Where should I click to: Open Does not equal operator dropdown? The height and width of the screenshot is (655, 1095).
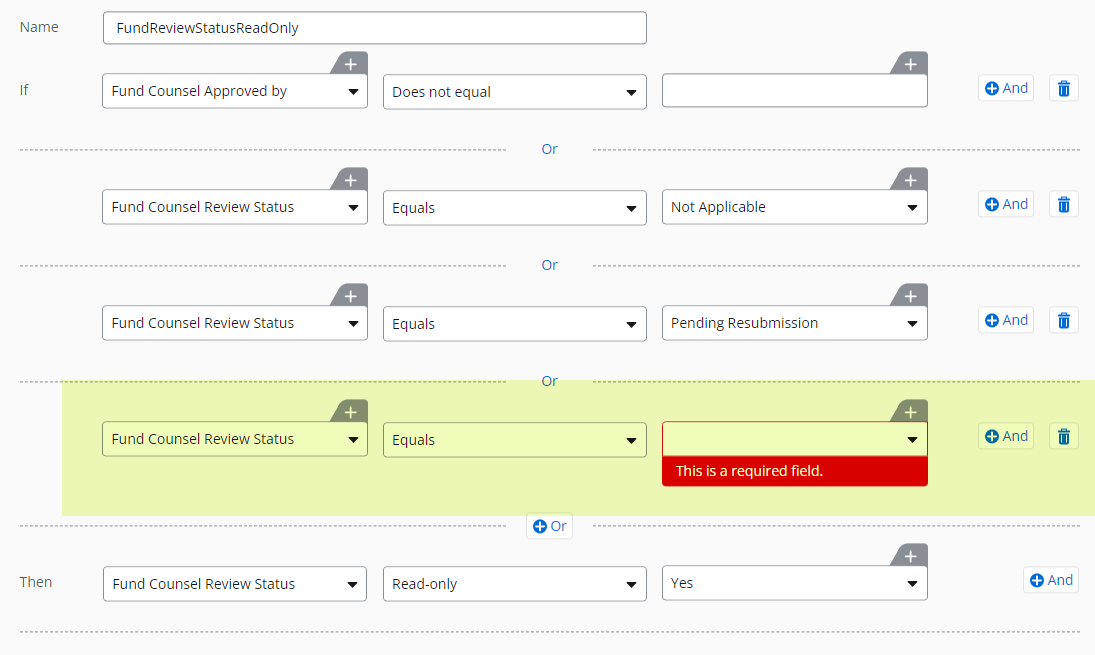click(x=515, y=92)
